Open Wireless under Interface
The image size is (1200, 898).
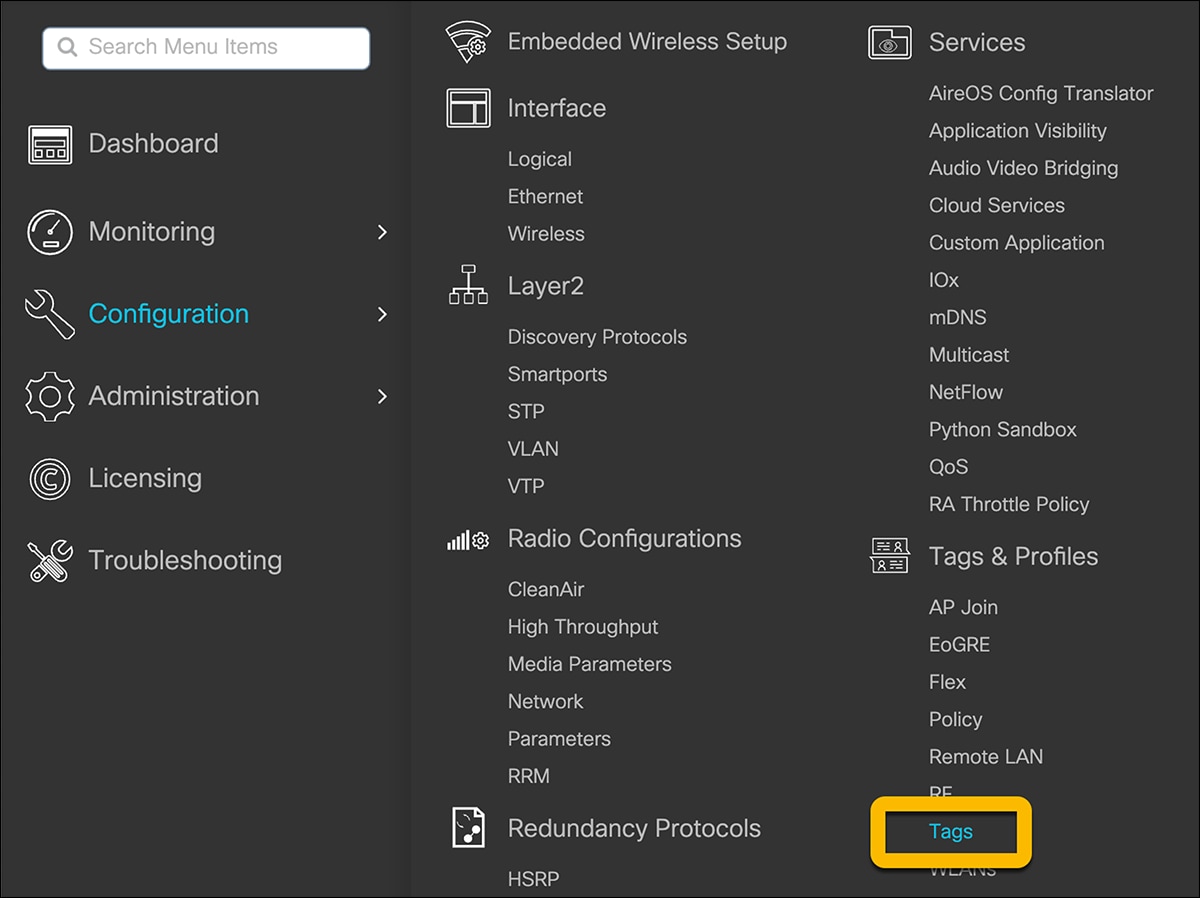[x=546, y=234]
